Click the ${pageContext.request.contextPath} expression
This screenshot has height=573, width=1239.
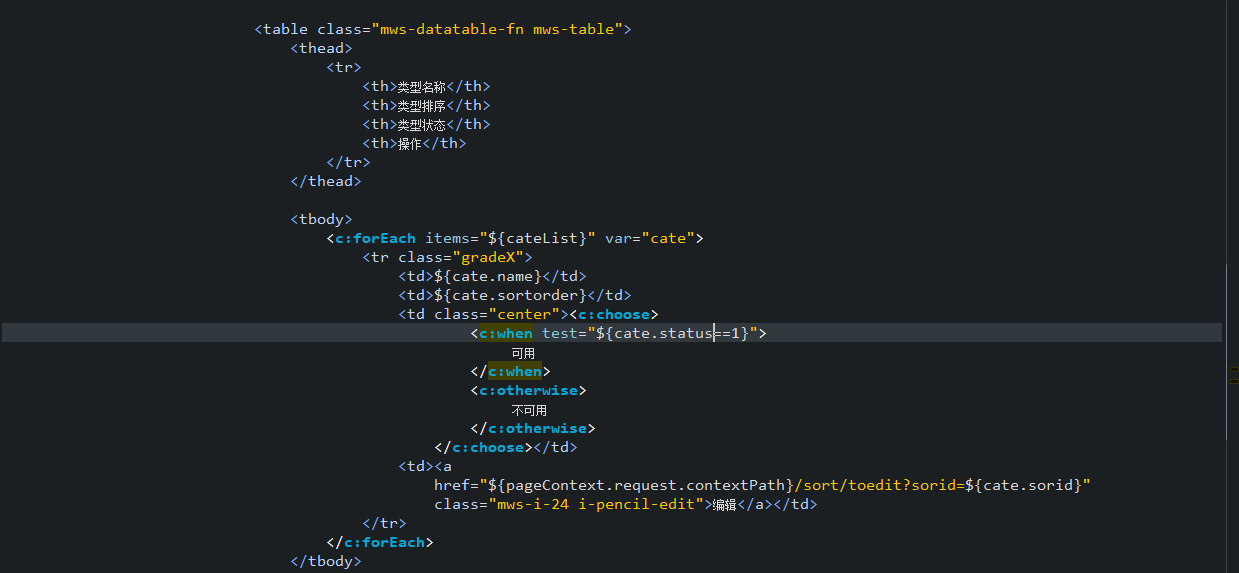coord(641,485)
